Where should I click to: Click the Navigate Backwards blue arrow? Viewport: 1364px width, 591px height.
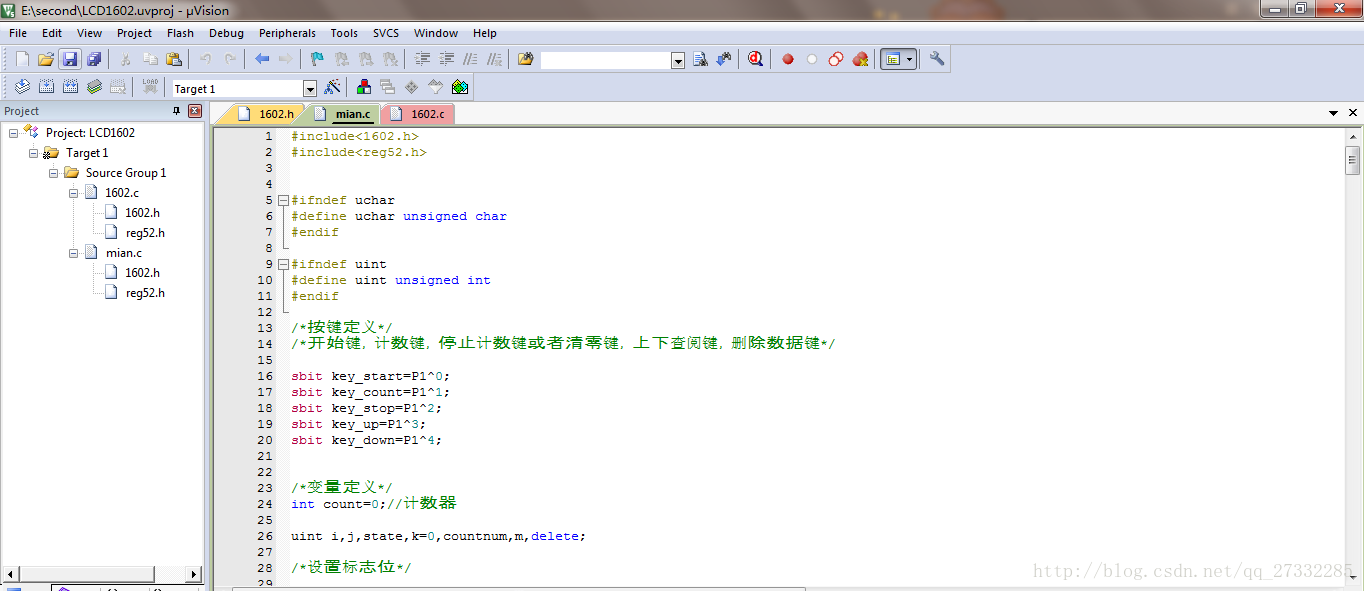pyautogui.click(x=262, y=59)
